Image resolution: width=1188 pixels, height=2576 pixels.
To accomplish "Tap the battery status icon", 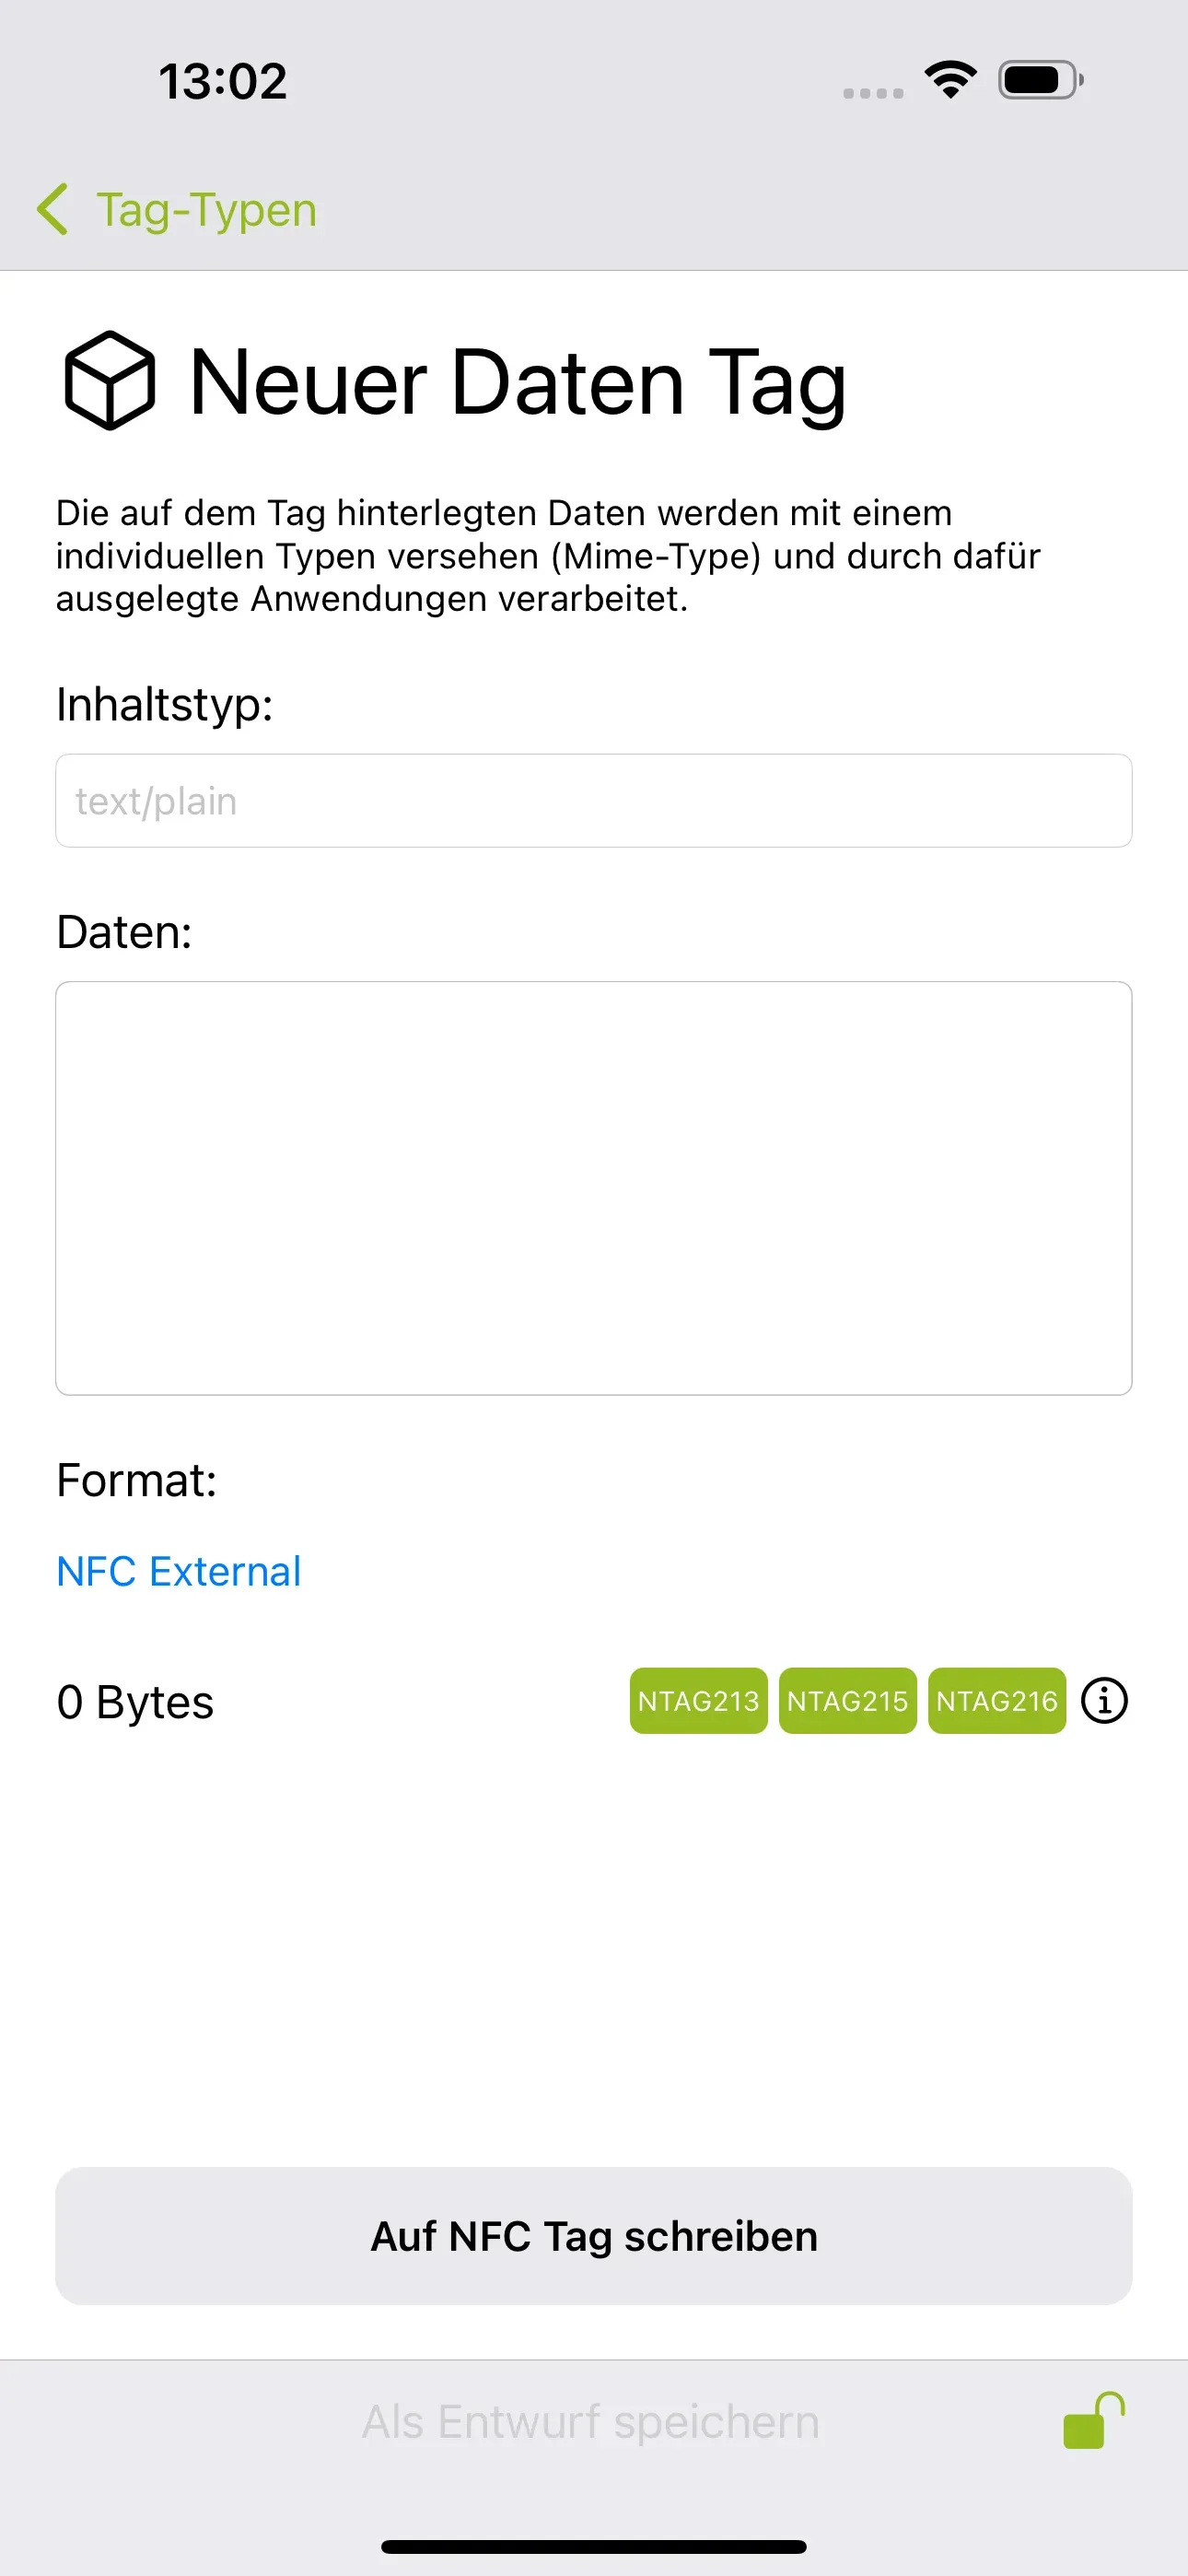I will coord(1040,80).
